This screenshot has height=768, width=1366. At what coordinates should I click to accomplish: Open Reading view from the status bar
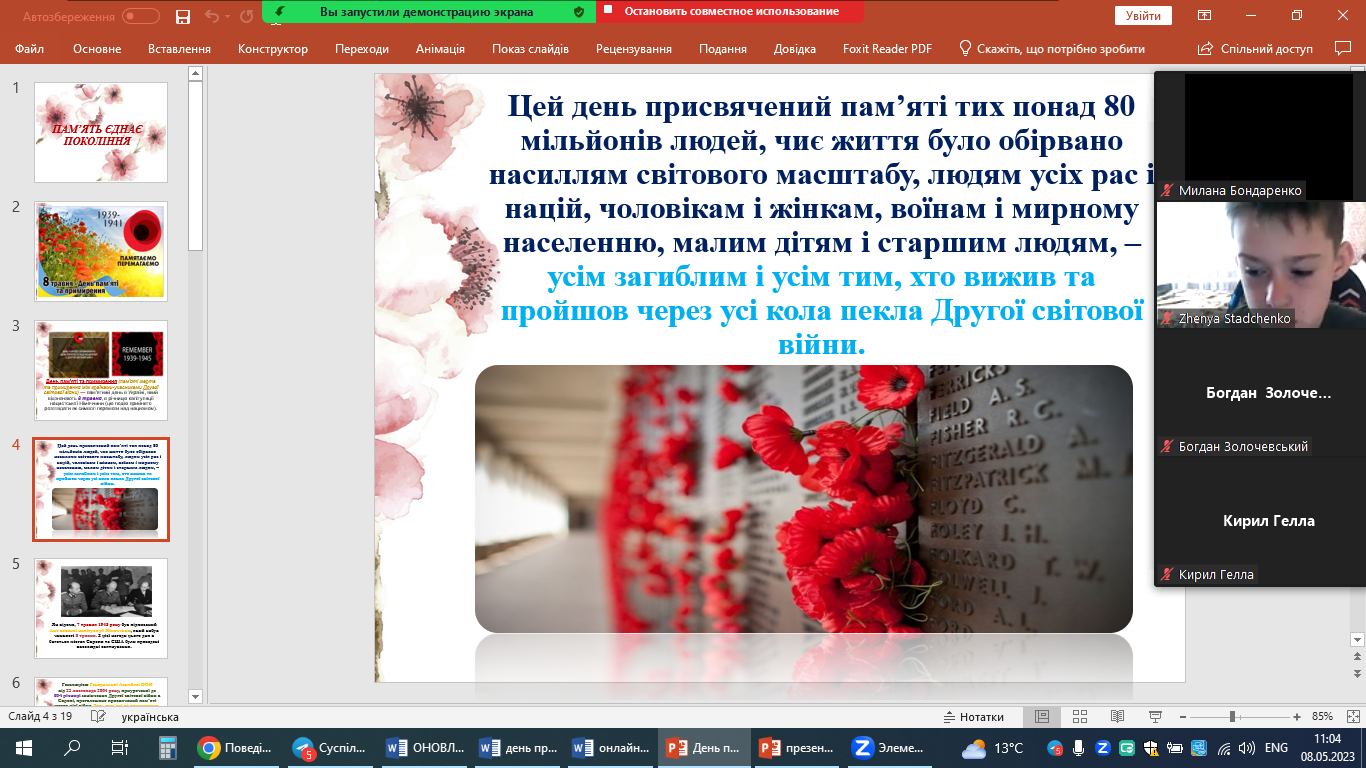point(1116,717)
